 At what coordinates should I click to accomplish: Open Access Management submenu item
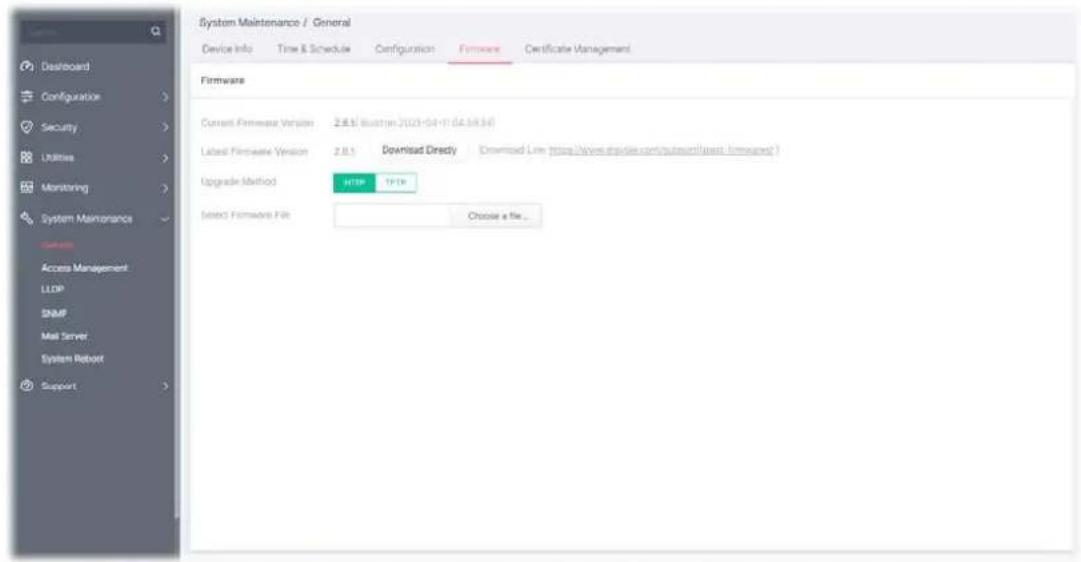pos(84,268)
